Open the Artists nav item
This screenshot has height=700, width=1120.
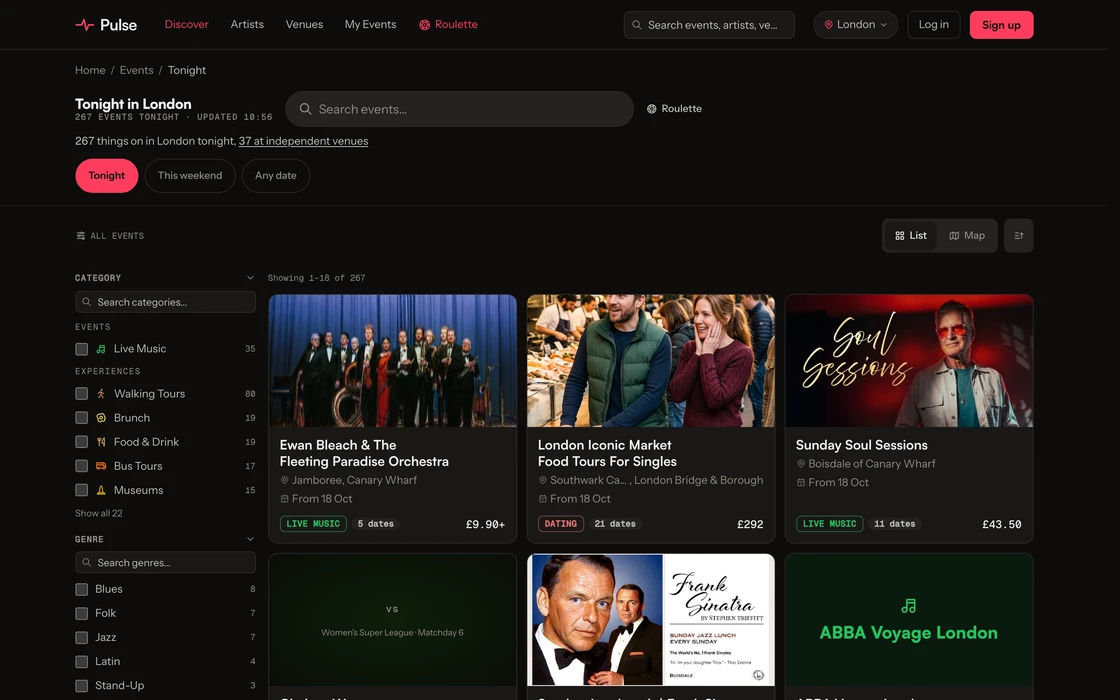click(247, 24)
